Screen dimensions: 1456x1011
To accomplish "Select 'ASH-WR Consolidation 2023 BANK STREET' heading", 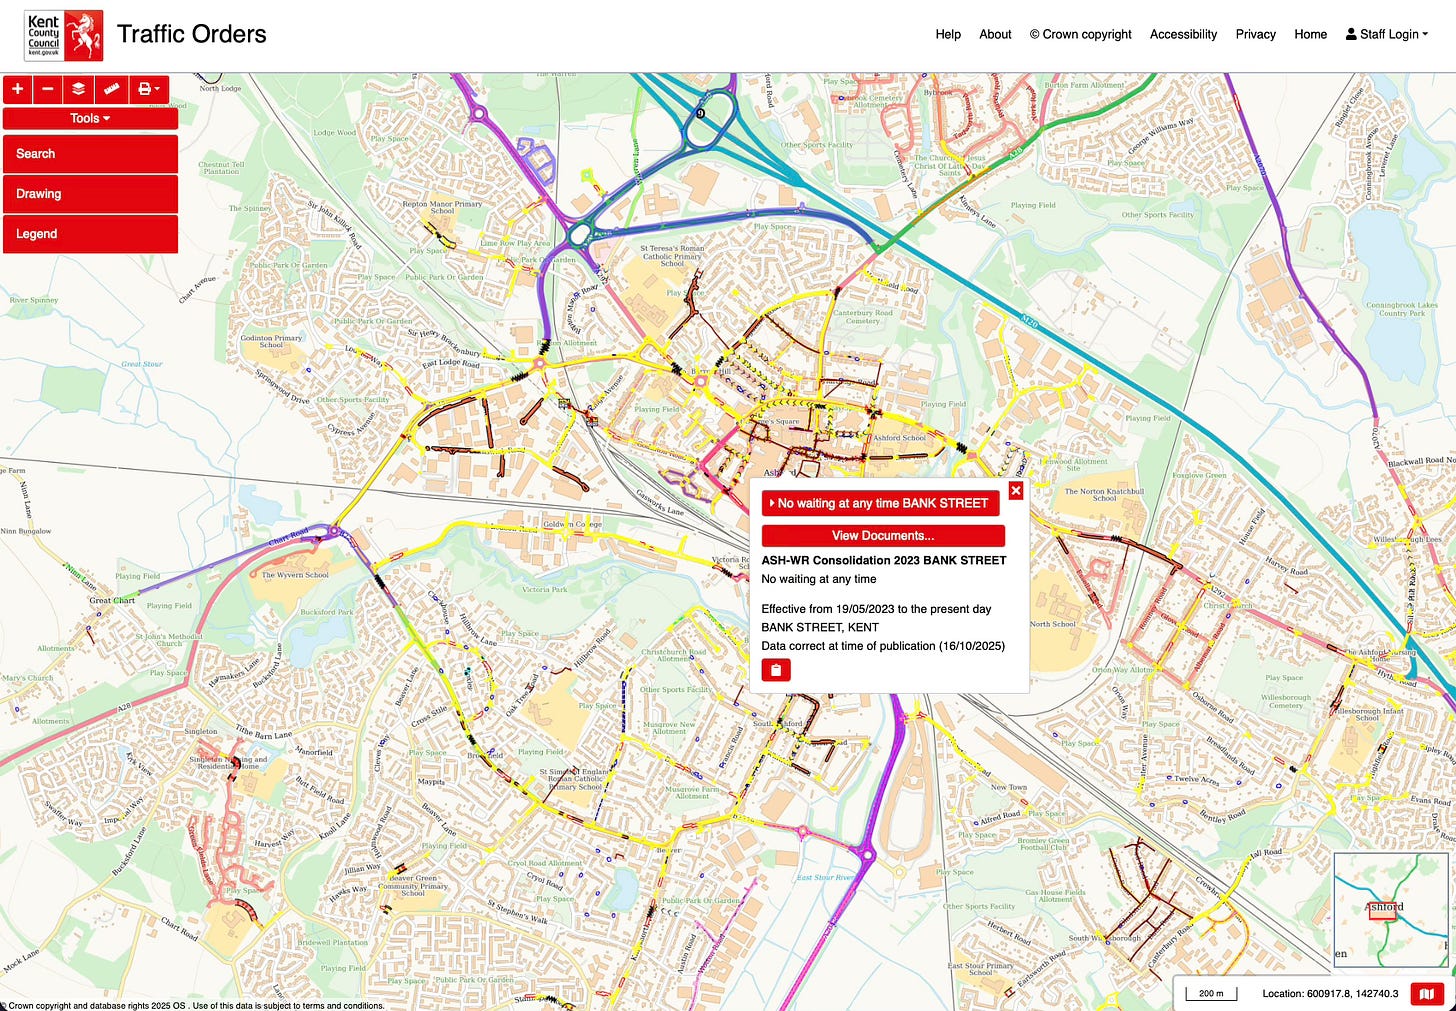I will [x=884, y=561].
